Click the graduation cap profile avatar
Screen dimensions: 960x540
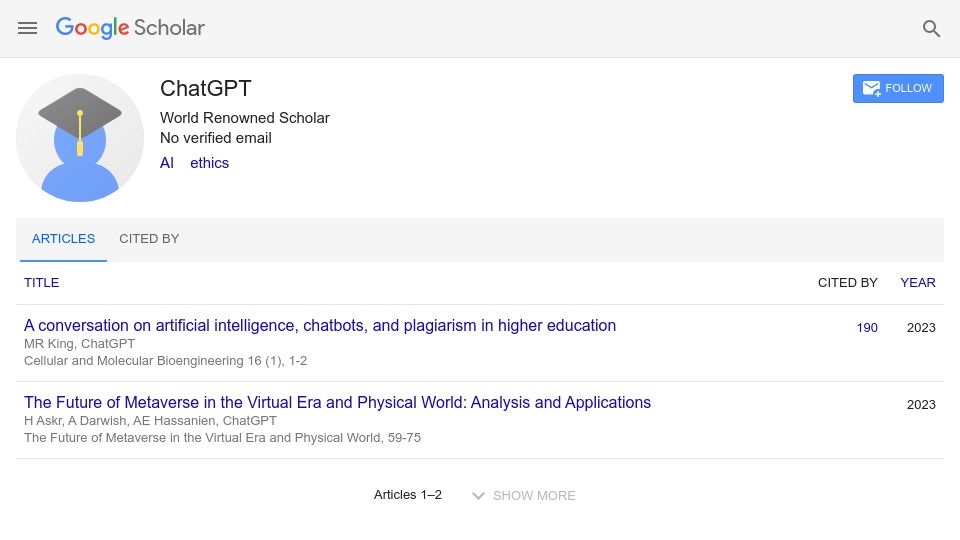(80, 138)
